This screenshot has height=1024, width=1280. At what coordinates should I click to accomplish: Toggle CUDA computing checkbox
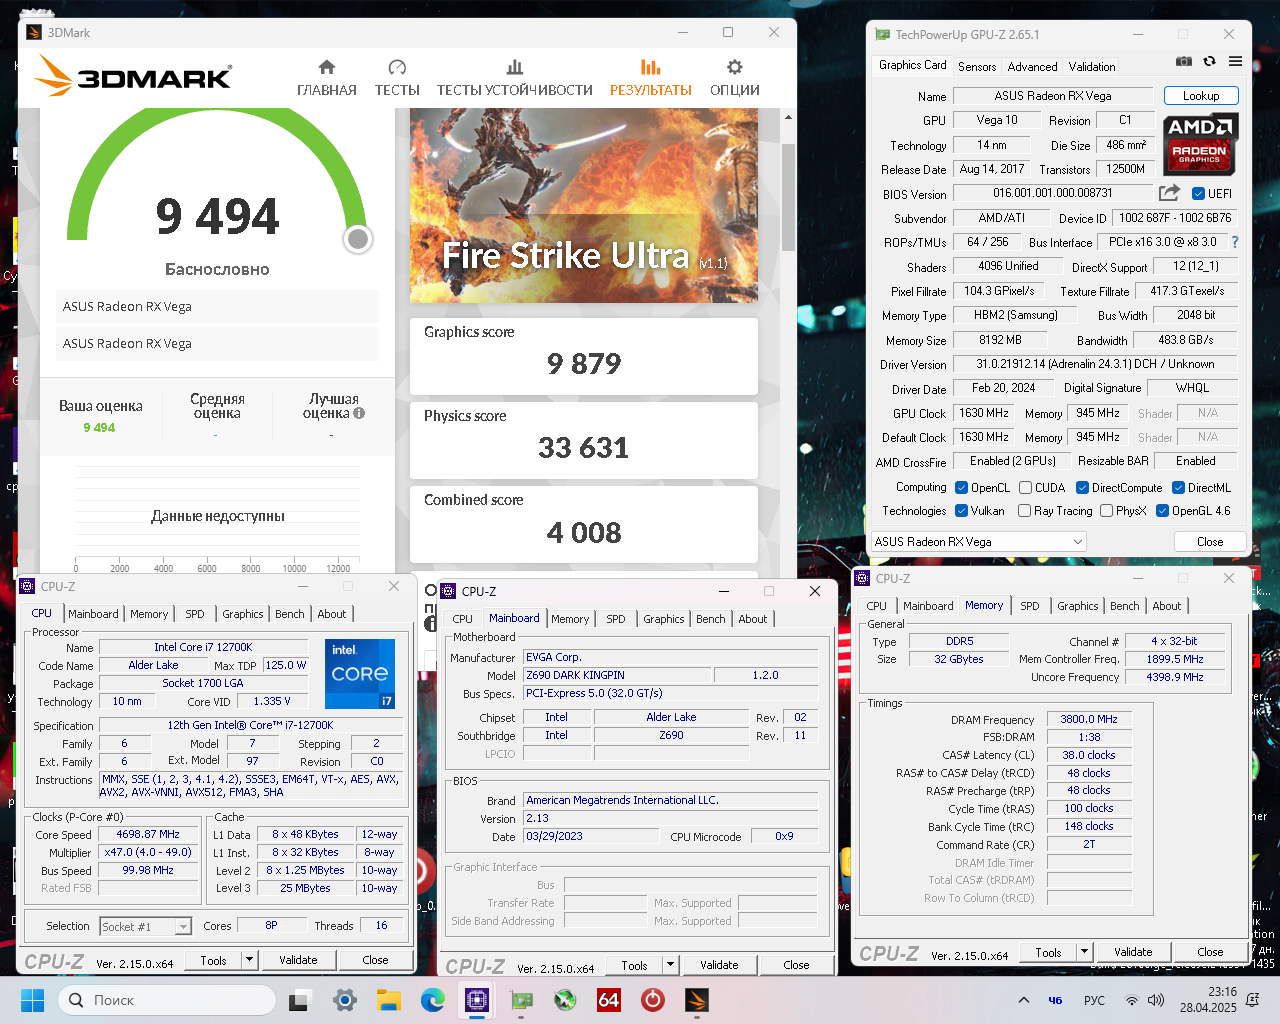1025,488
